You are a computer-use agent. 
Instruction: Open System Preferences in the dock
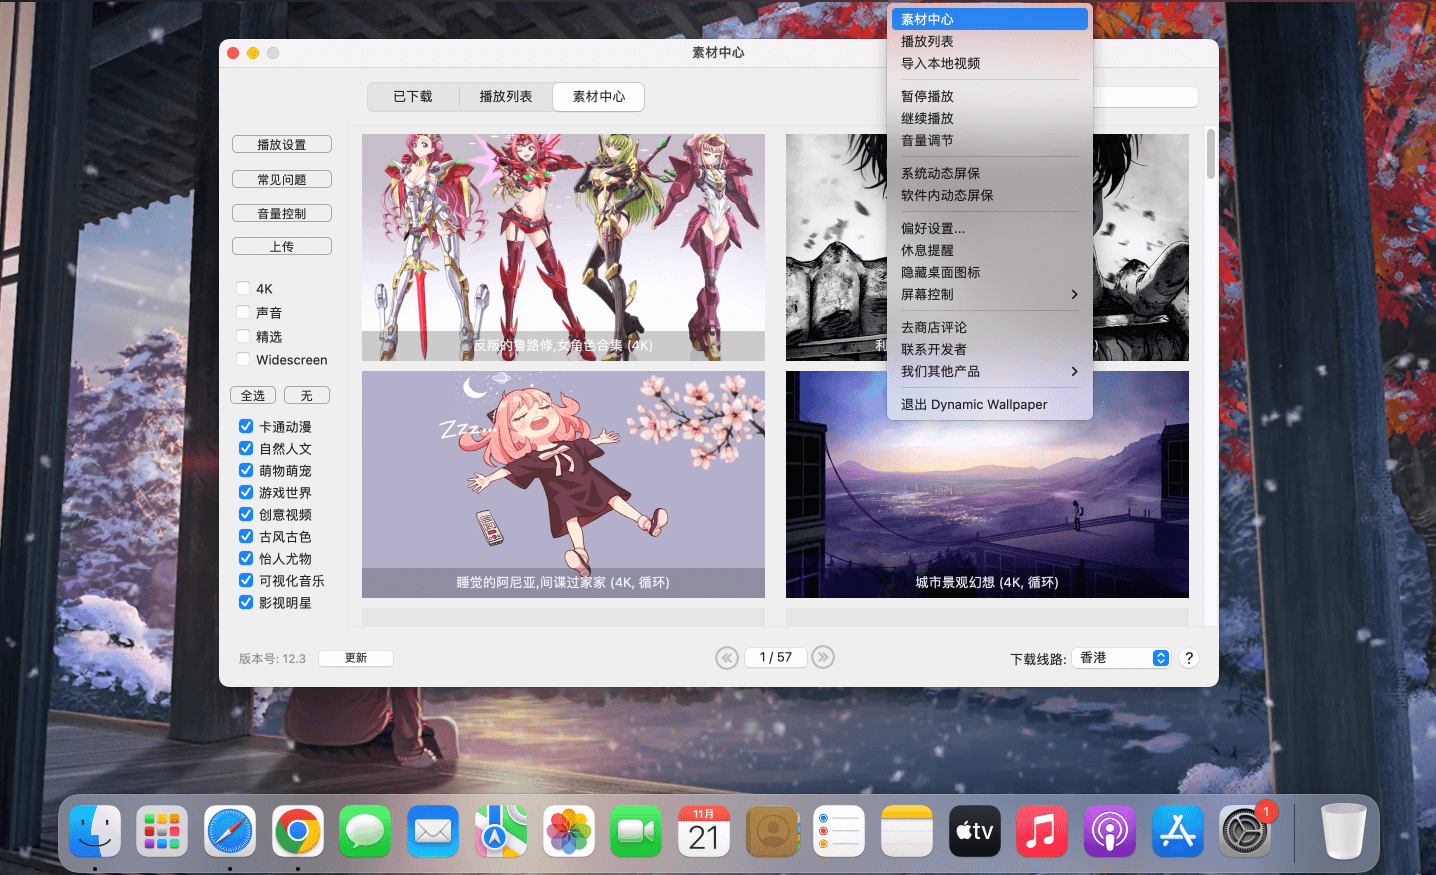(x=1245, y=831)
